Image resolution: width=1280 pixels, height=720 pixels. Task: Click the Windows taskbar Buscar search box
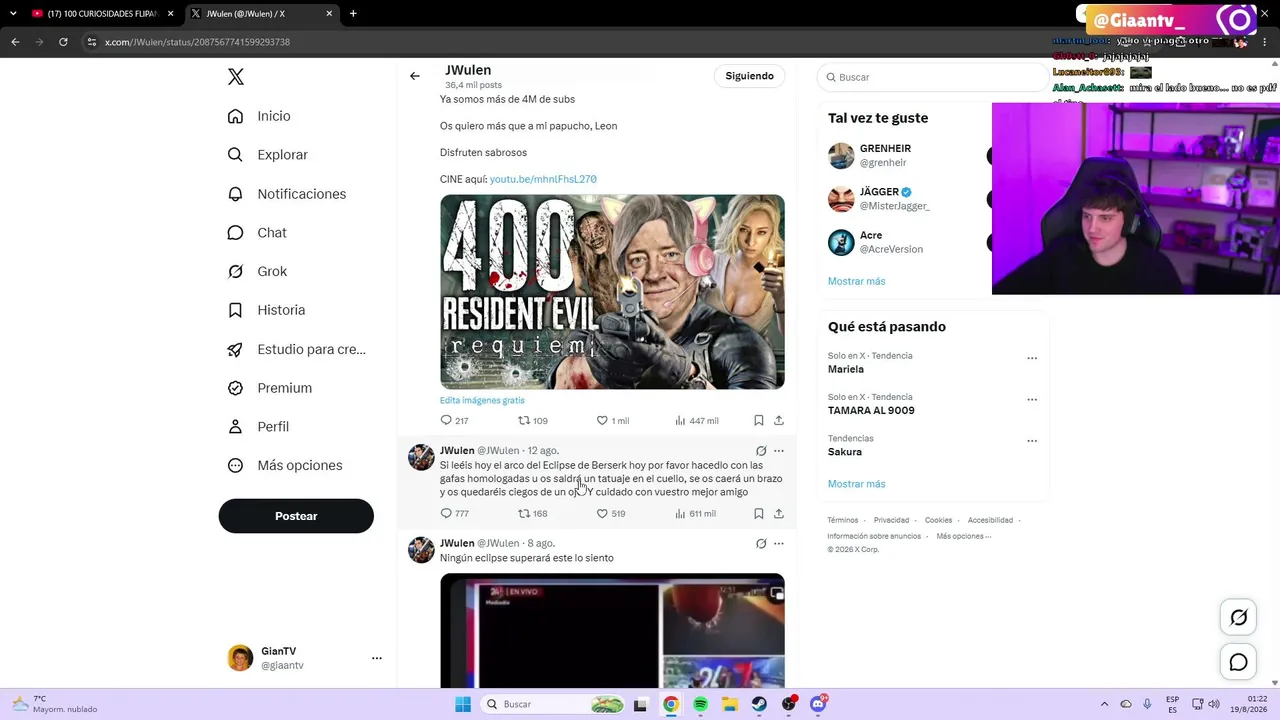pyautogui.click(x=554, y=704)
